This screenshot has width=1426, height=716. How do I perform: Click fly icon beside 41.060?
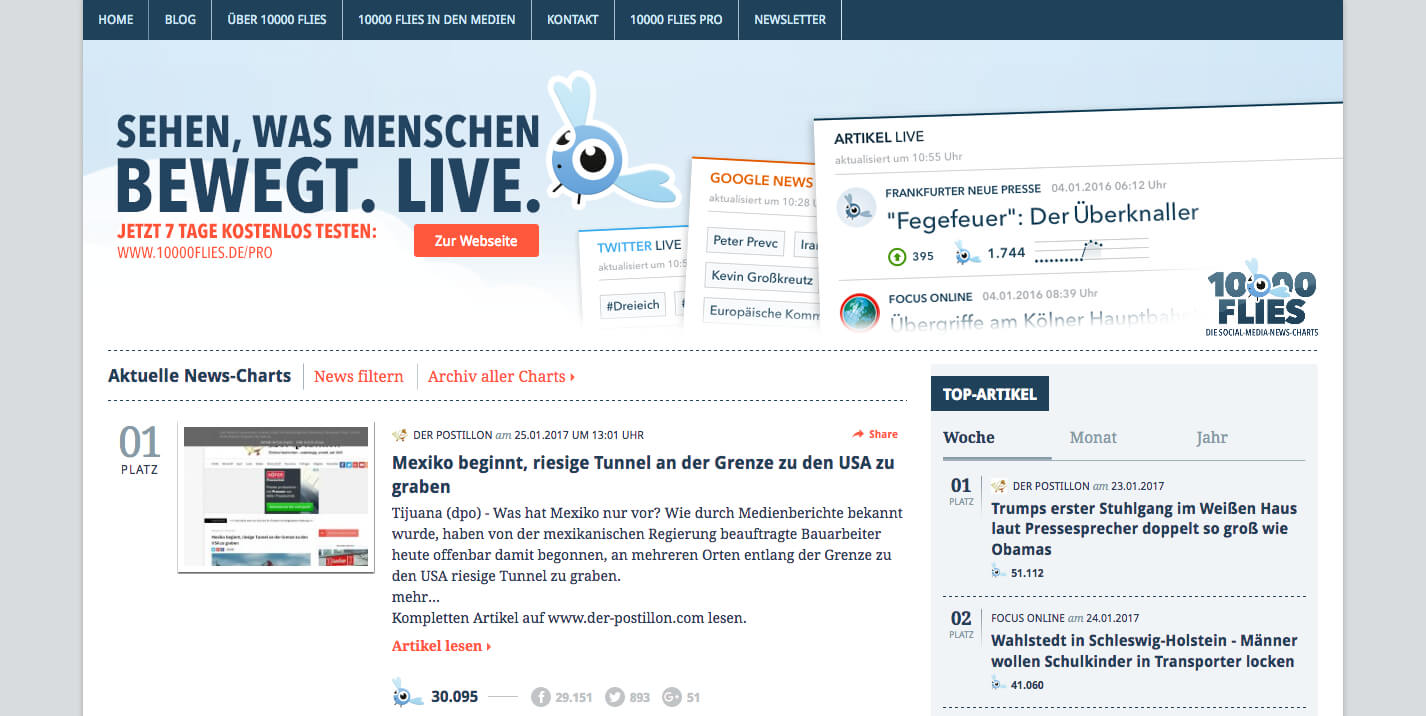(x=998, y=684)
